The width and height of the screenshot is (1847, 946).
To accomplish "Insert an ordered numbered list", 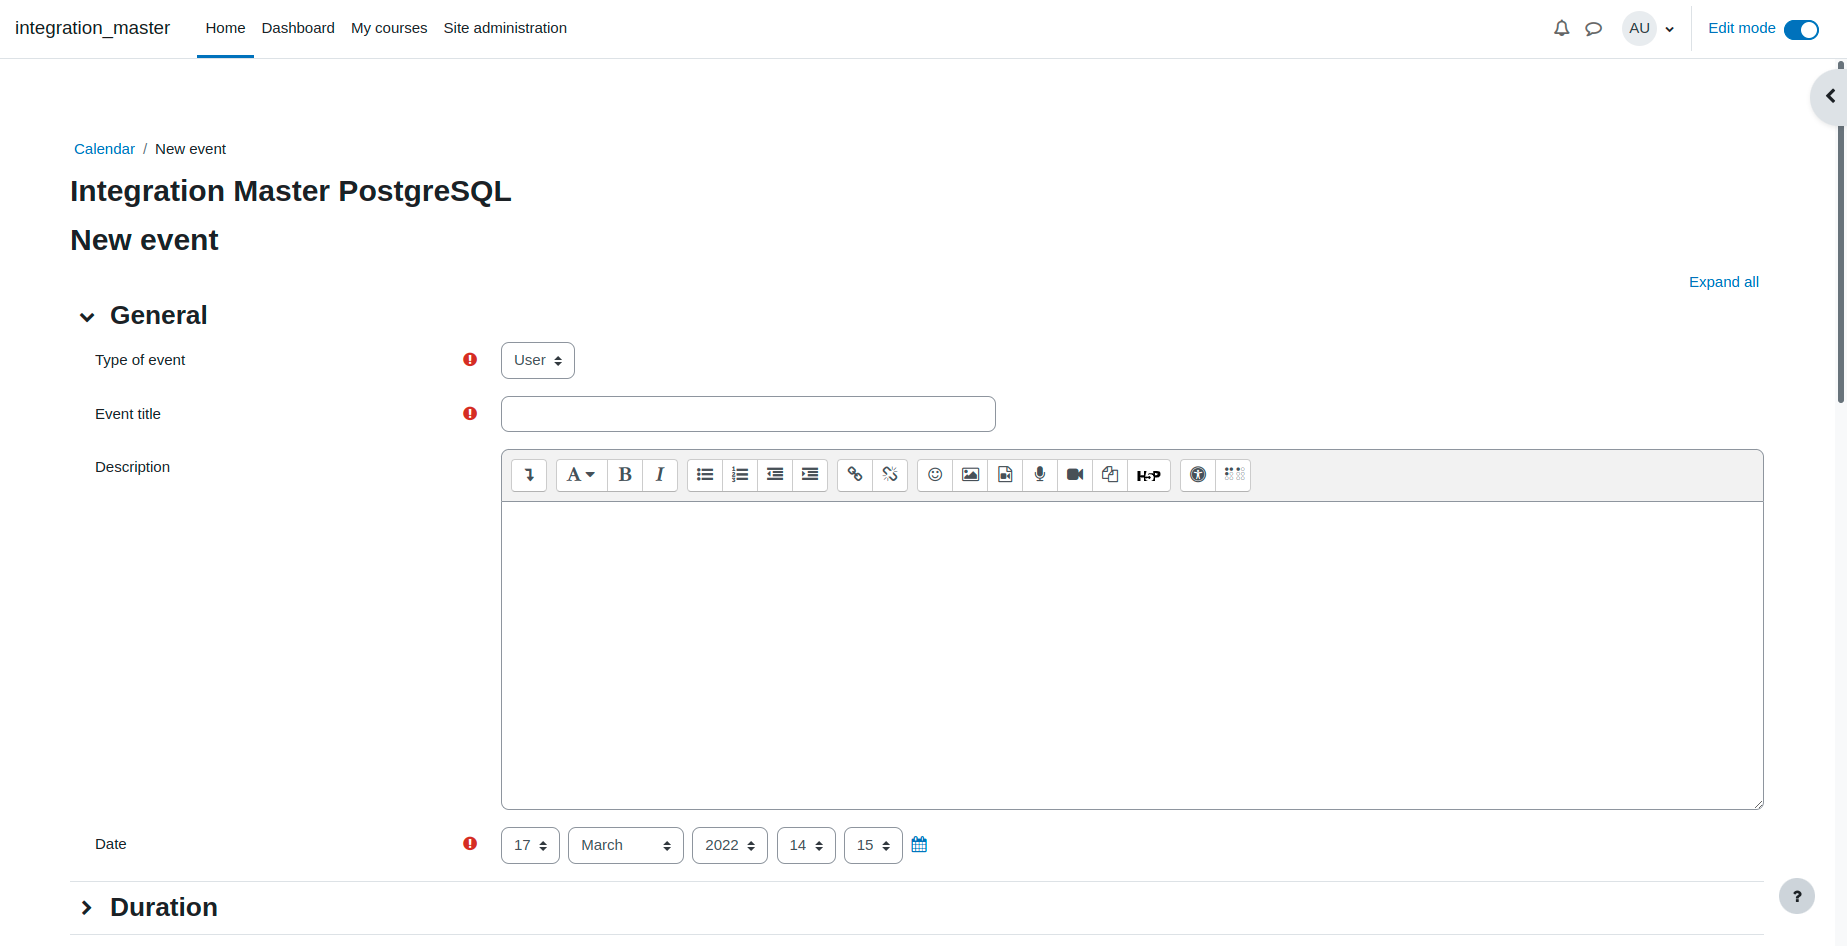I will click(740, 475).
